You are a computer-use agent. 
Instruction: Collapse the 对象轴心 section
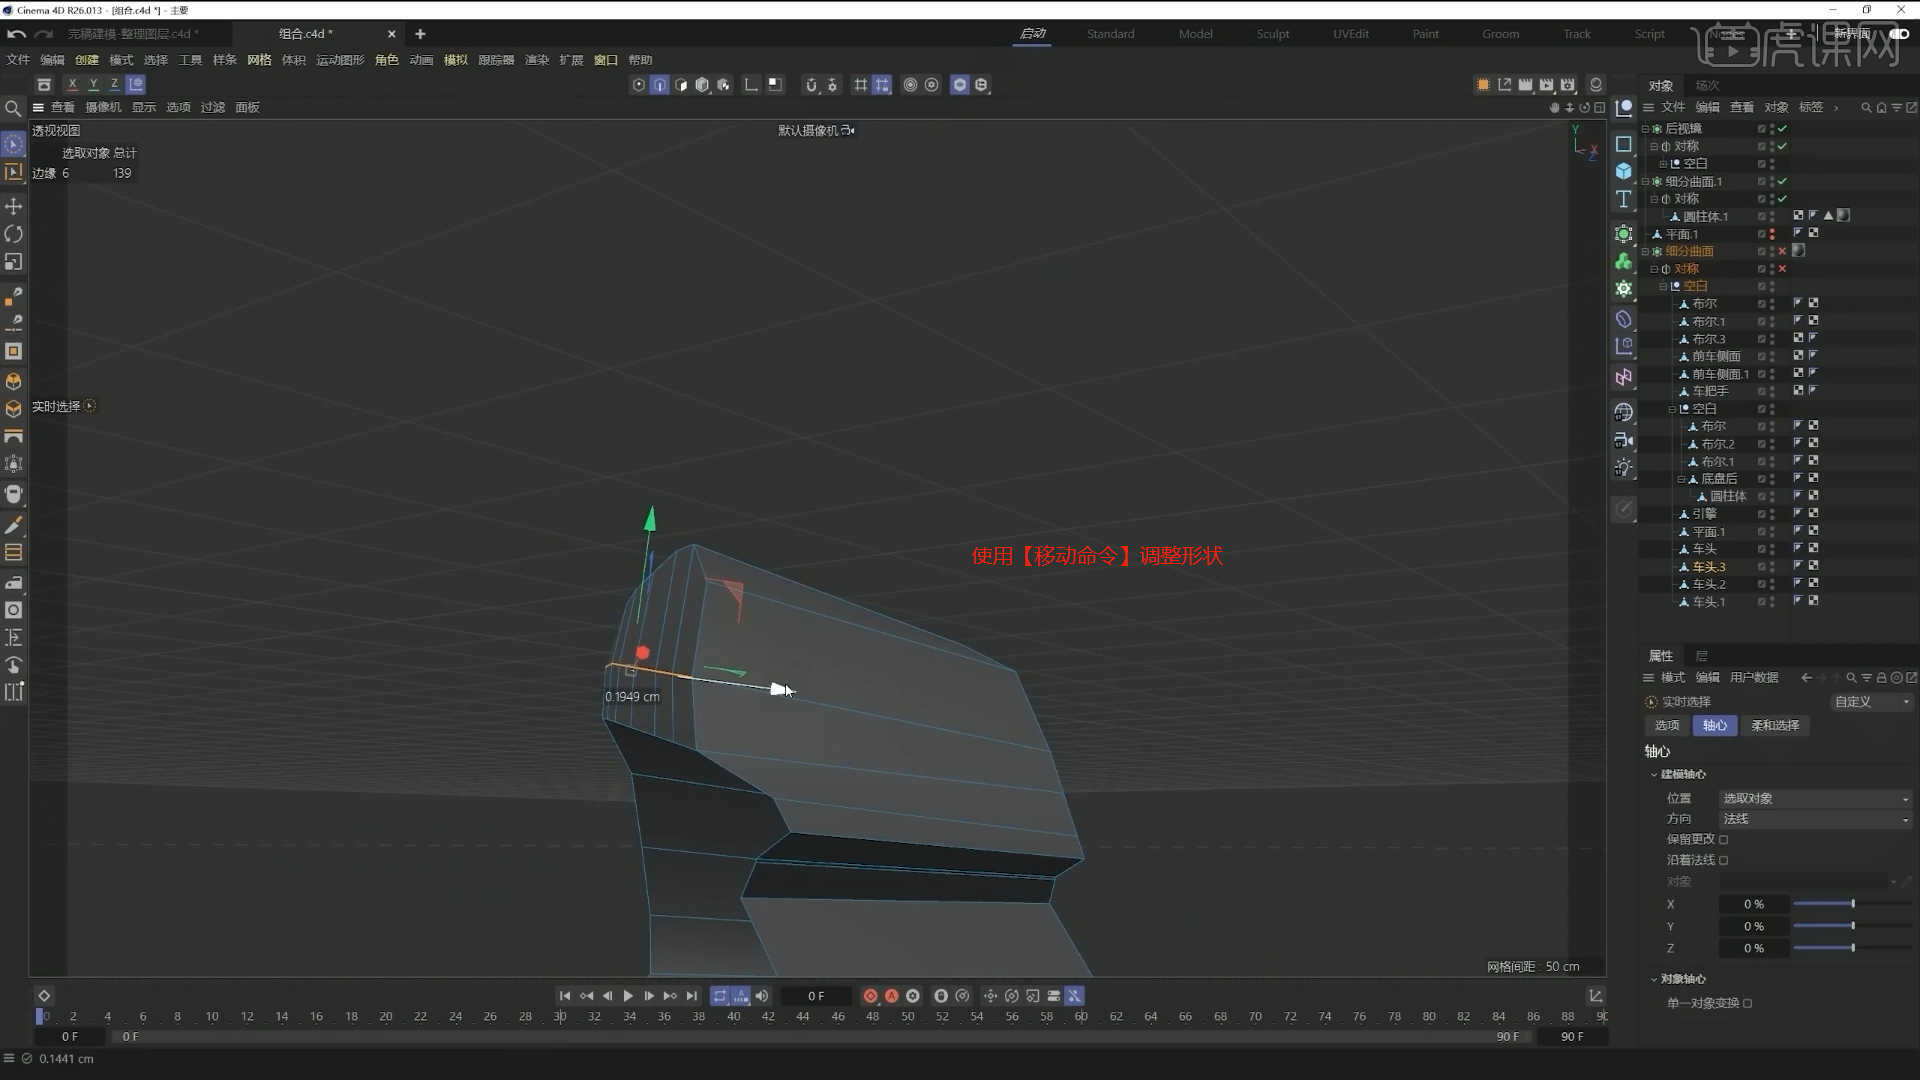pos(1654,980)
